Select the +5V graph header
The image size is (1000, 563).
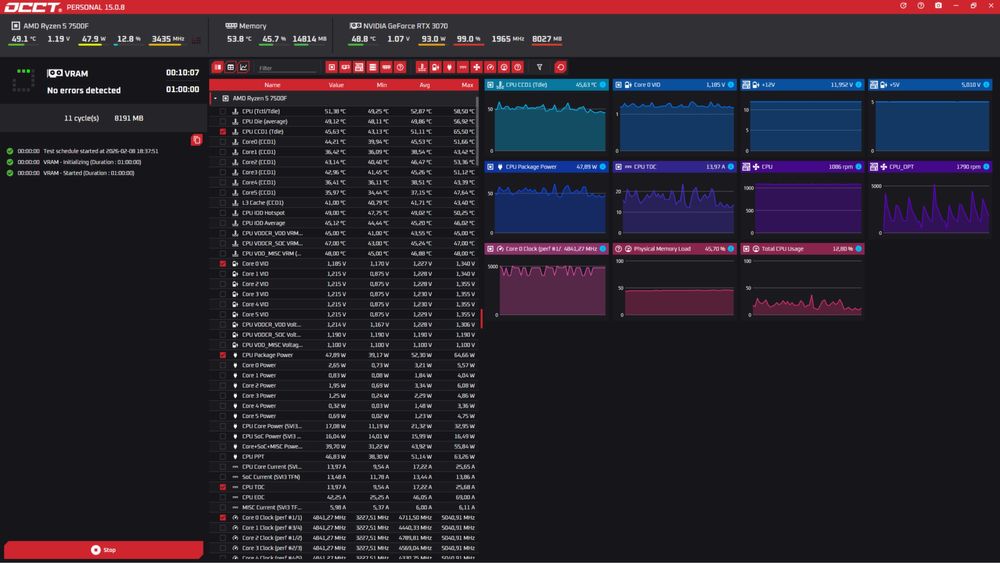(930, 85)
